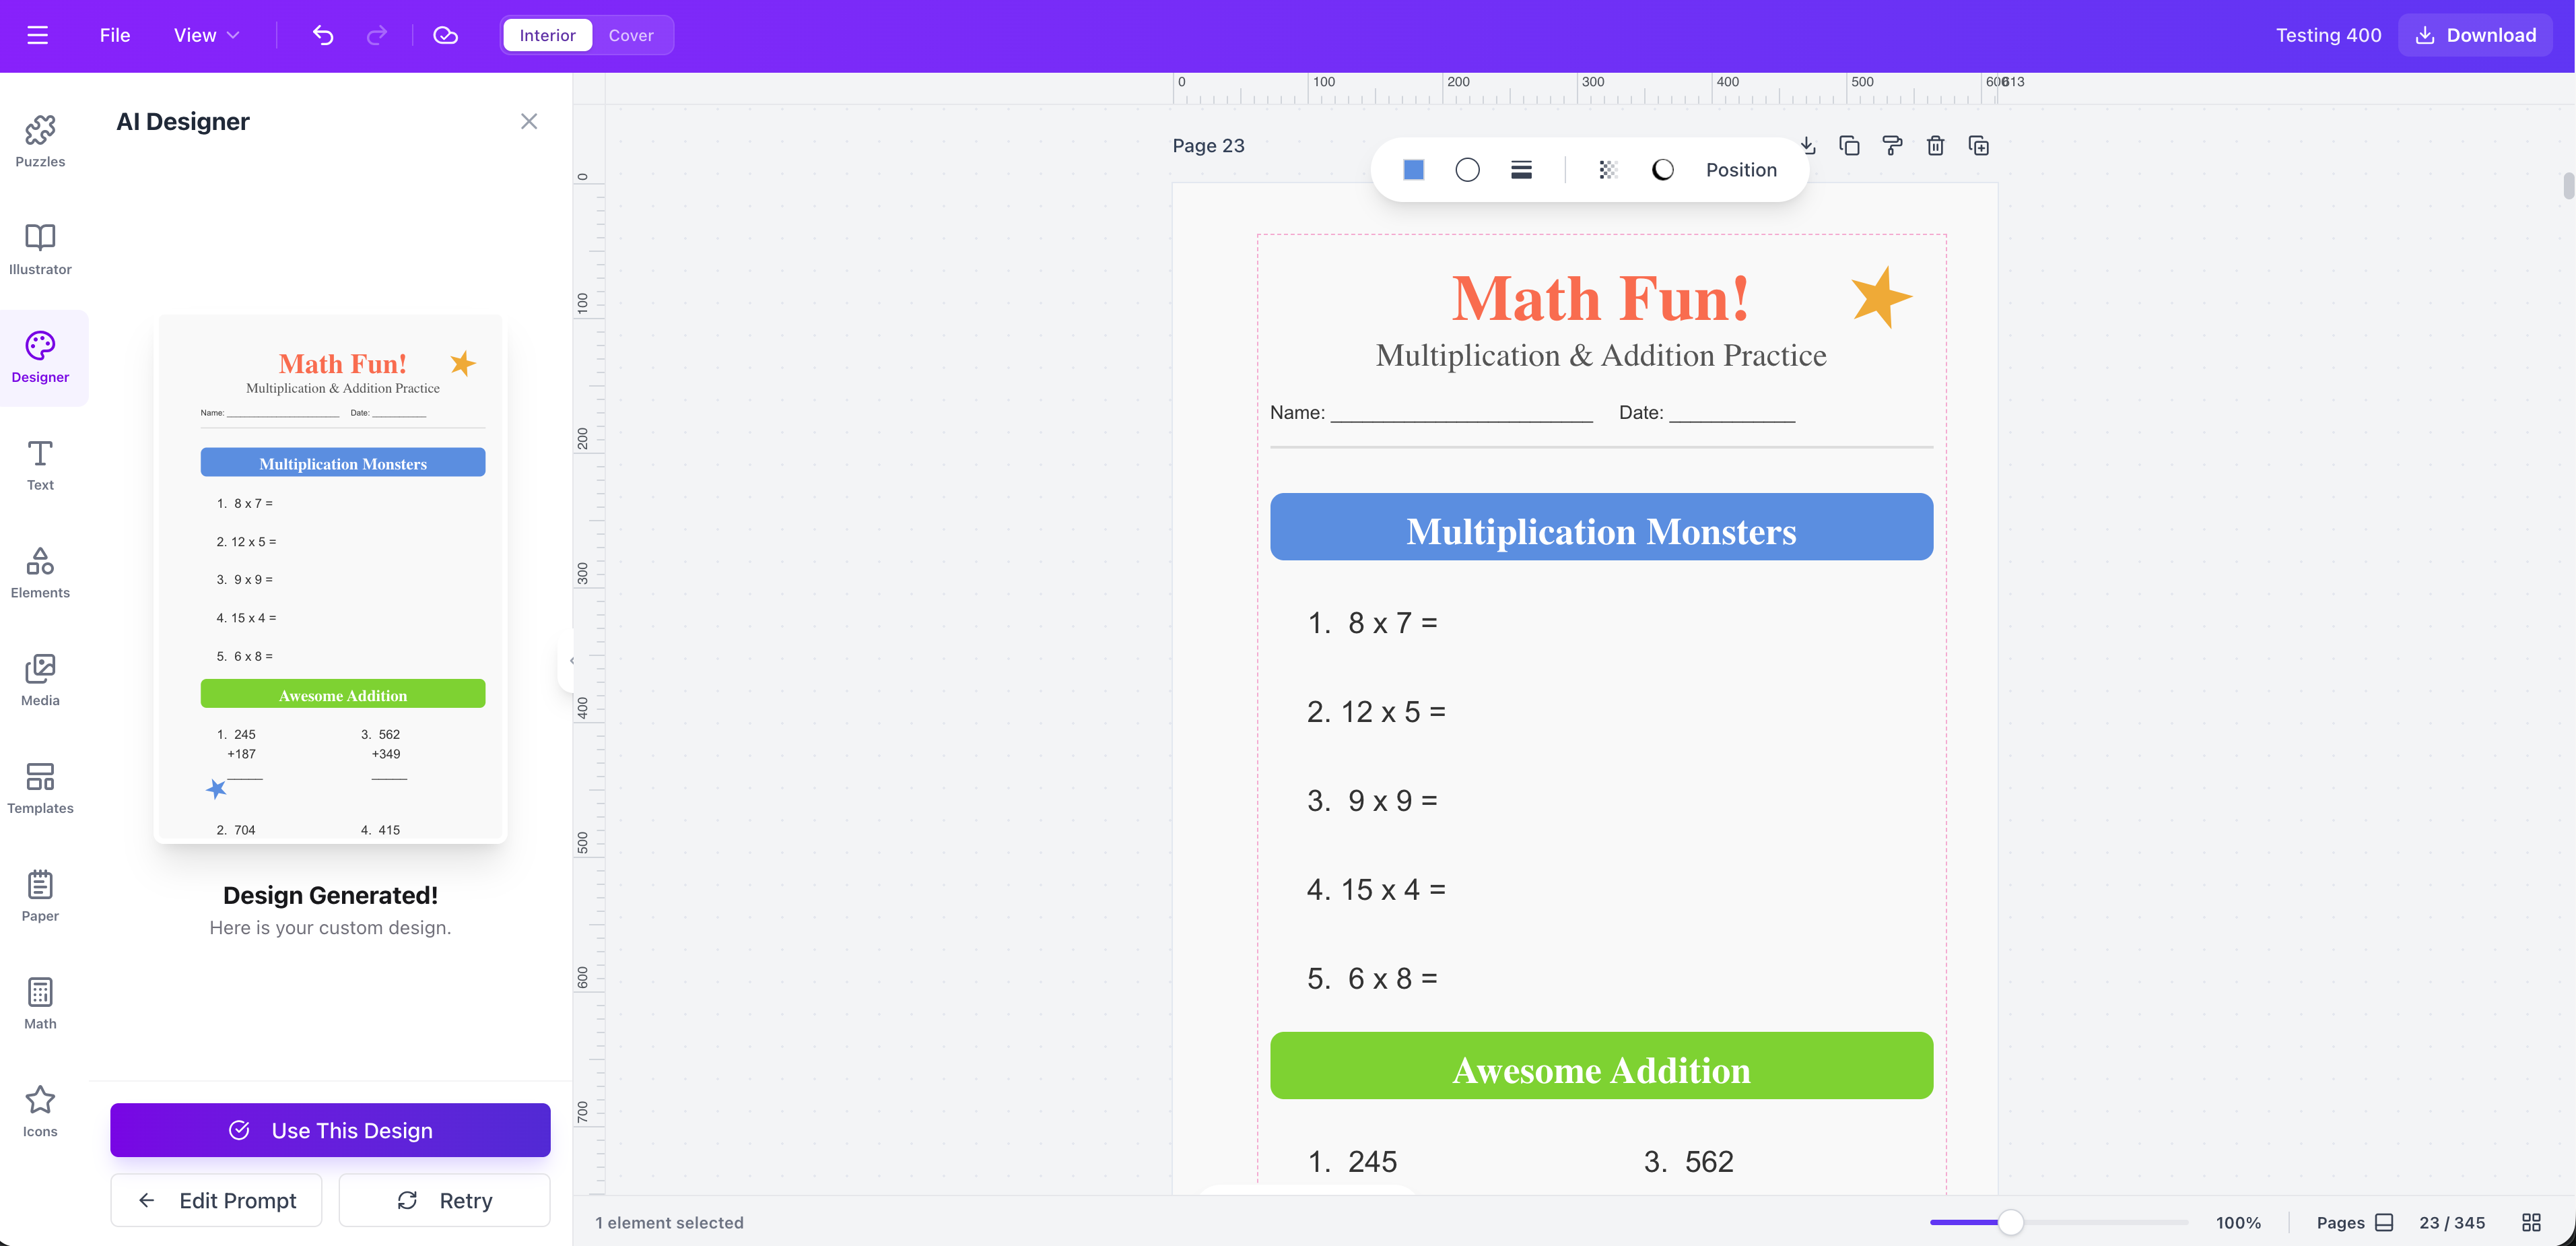Apply styles using the format painter icon
The width and height of the screenshot is (2576, 1246).
1892,146
